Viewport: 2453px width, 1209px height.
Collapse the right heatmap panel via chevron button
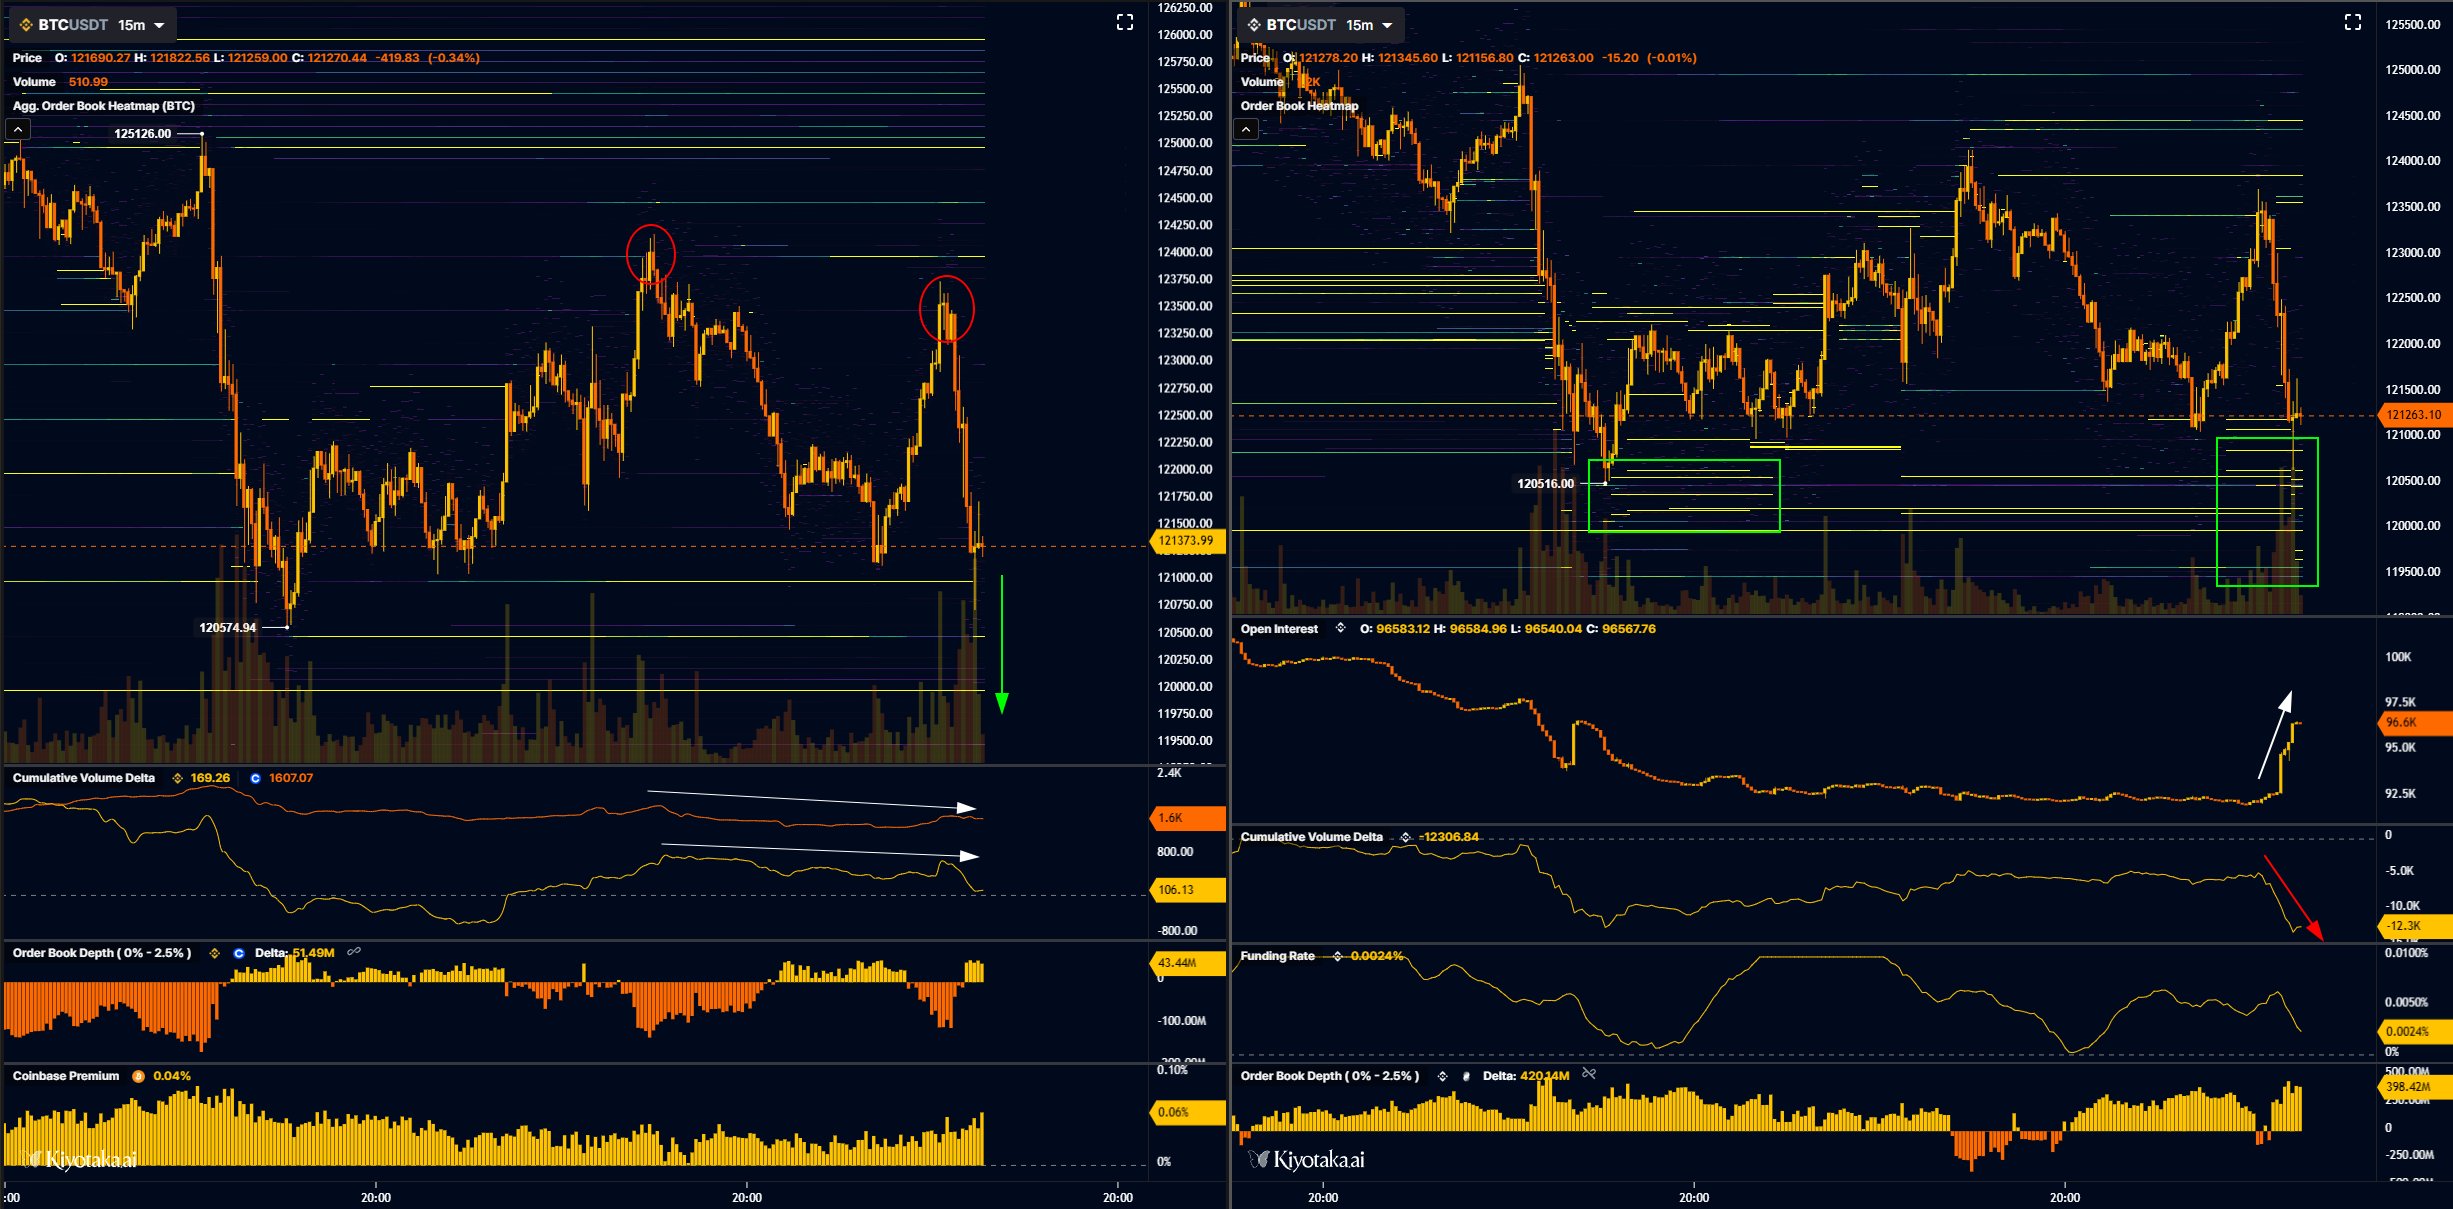click(1246, 128)
